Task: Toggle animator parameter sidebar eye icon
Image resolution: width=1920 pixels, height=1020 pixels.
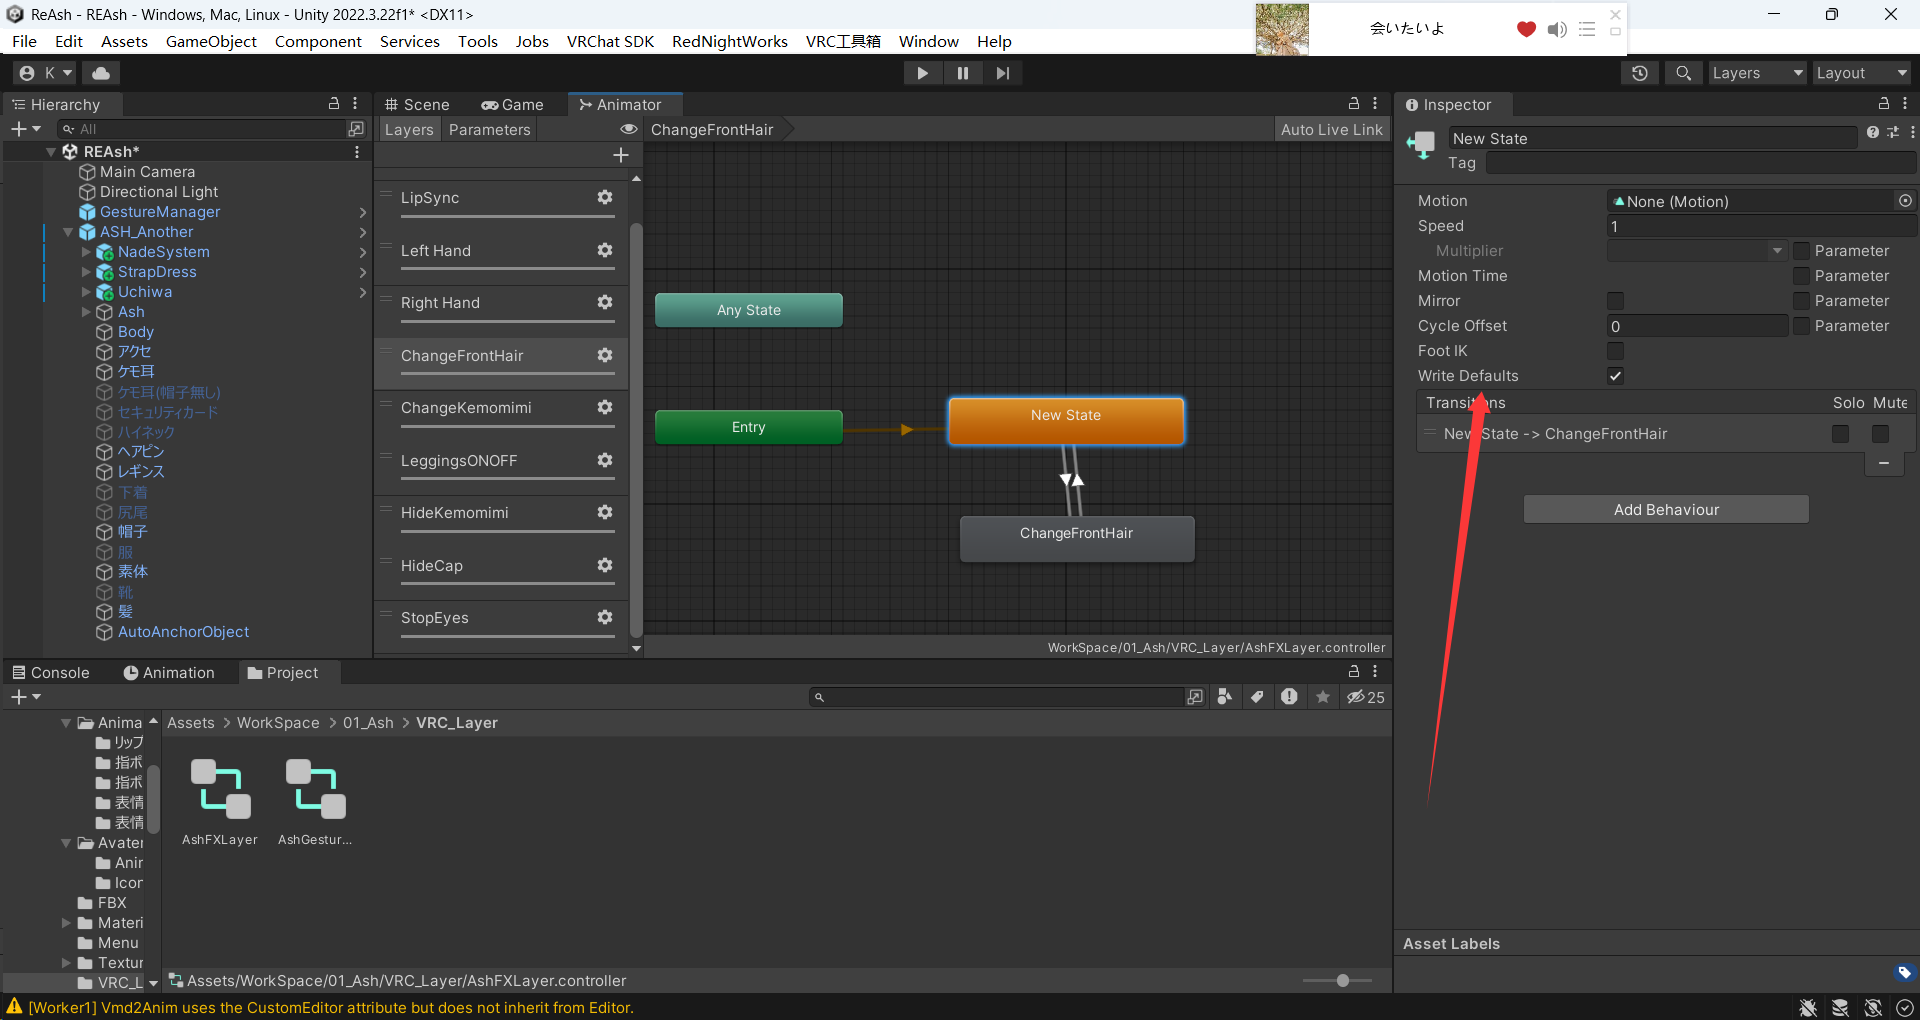Action: tap(629, 130)
